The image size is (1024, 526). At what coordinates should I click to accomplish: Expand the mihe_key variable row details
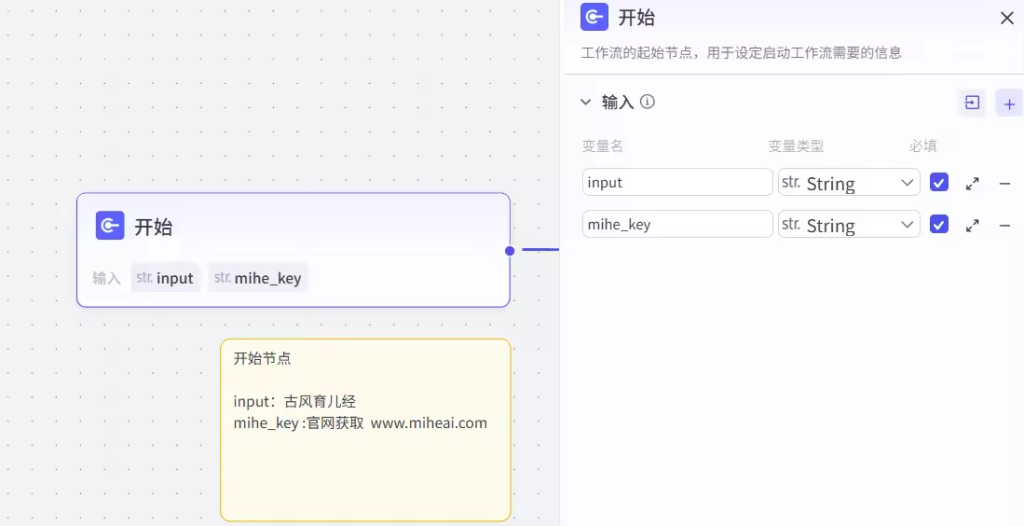(x=972, y=225)
